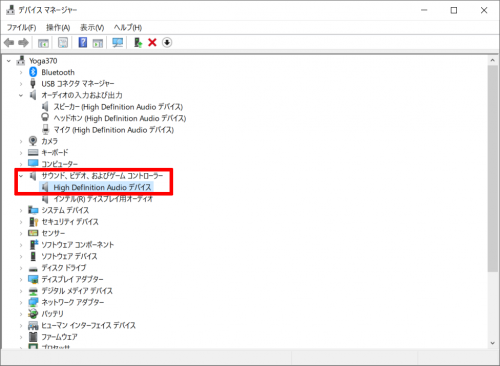Select デジタル メディア デバイス row
500x366 pixels.
(77, 291)
